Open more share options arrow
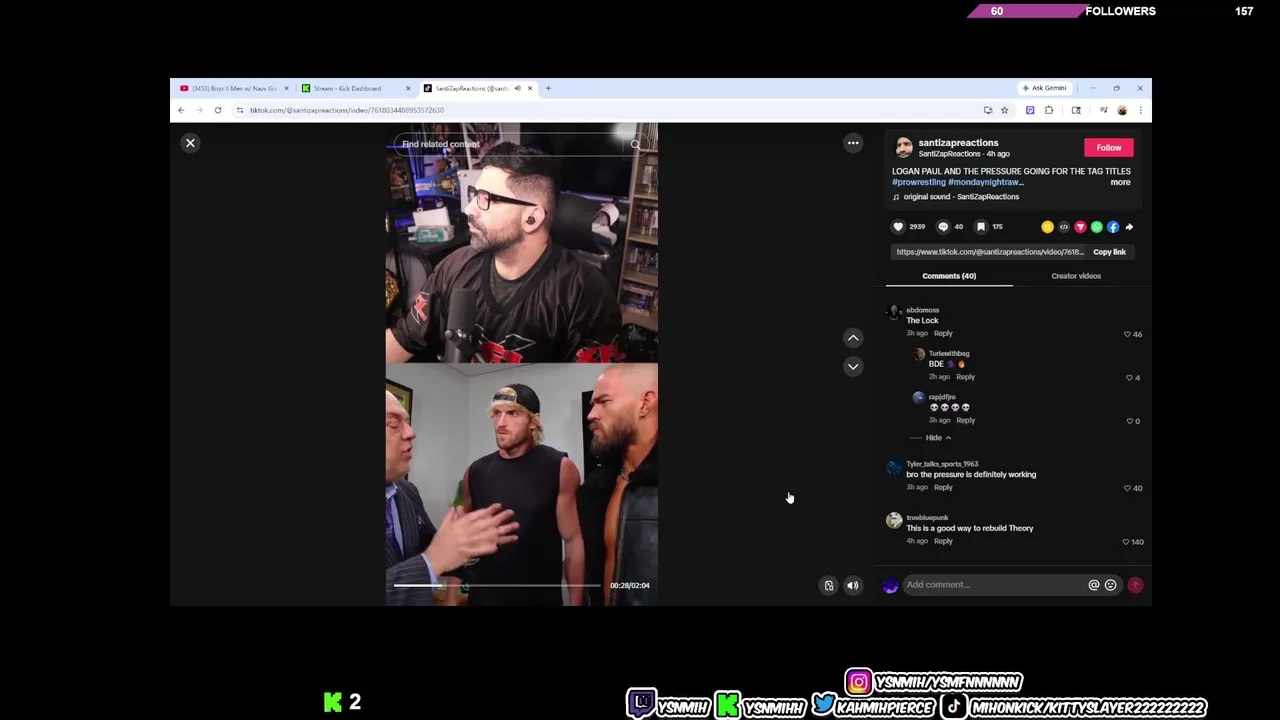Image resolution: width=1280 pixels, height=720 pixels. [x=1129, y=227]
